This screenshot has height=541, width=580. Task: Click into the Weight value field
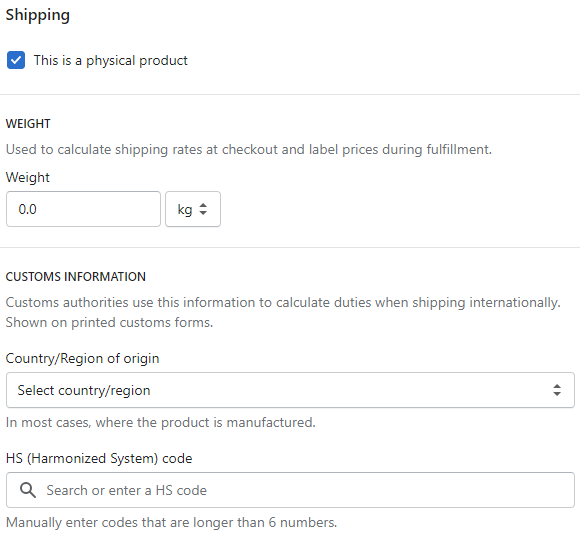[x=83, y=209]
